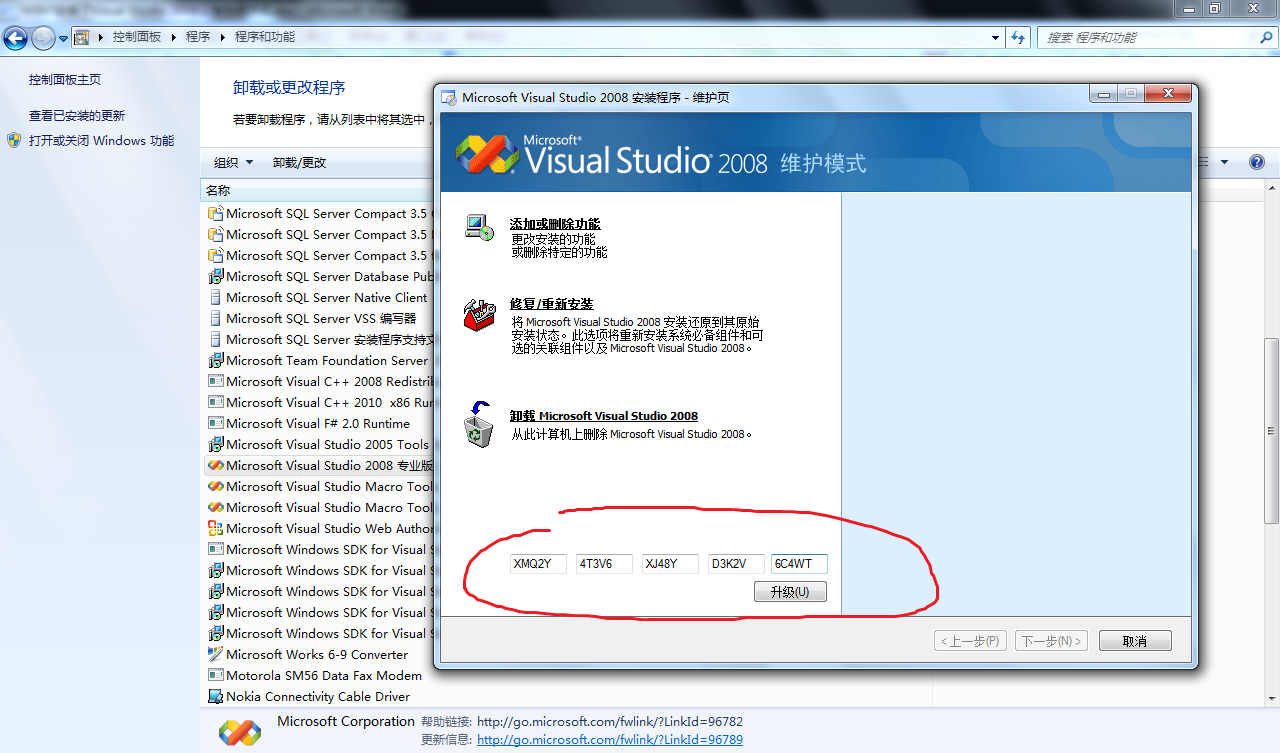Click the refresh icon beside the address bar
Viewport: 1280px width, 753px height.
point(1018,37)
